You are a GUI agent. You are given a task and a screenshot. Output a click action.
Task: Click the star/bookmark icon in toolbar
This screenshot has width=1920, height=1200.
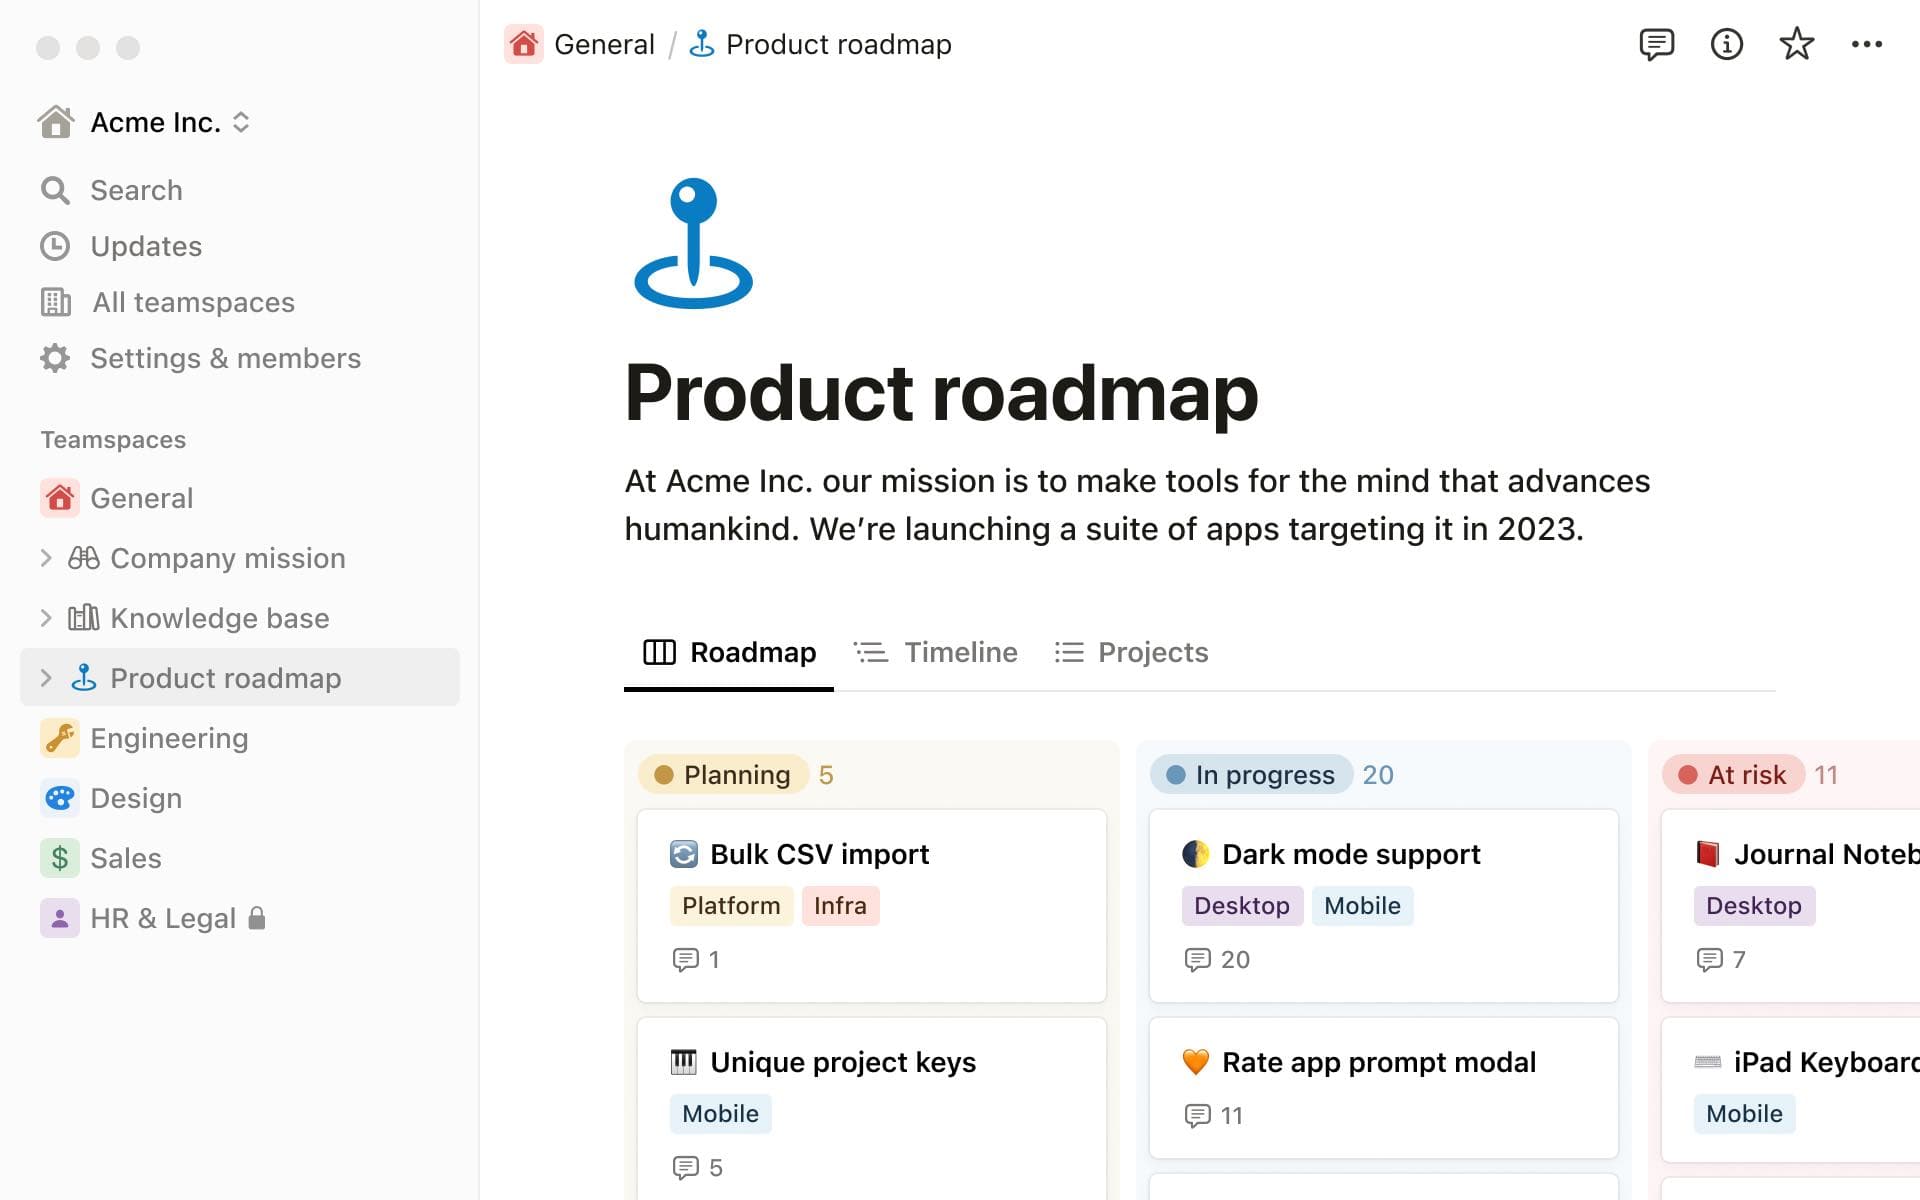click(1798, 44)
